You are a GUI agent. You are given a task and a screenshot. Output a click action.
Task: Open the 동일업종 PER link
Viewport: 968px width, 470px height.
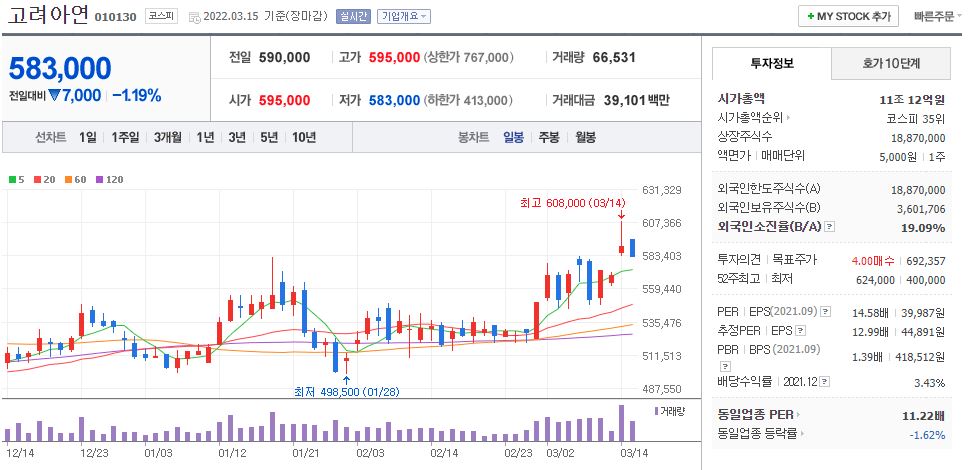point(756,415)
